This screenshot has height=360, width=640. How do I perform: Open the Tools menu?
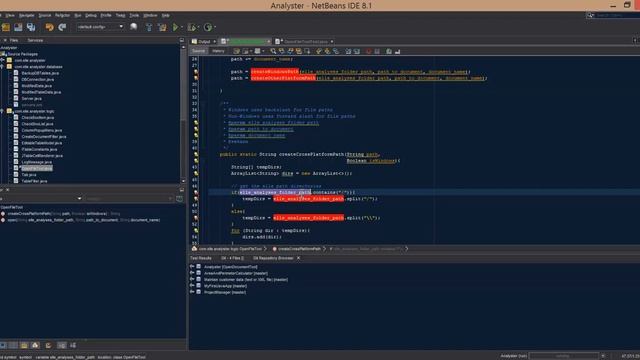tap(134, 16)
